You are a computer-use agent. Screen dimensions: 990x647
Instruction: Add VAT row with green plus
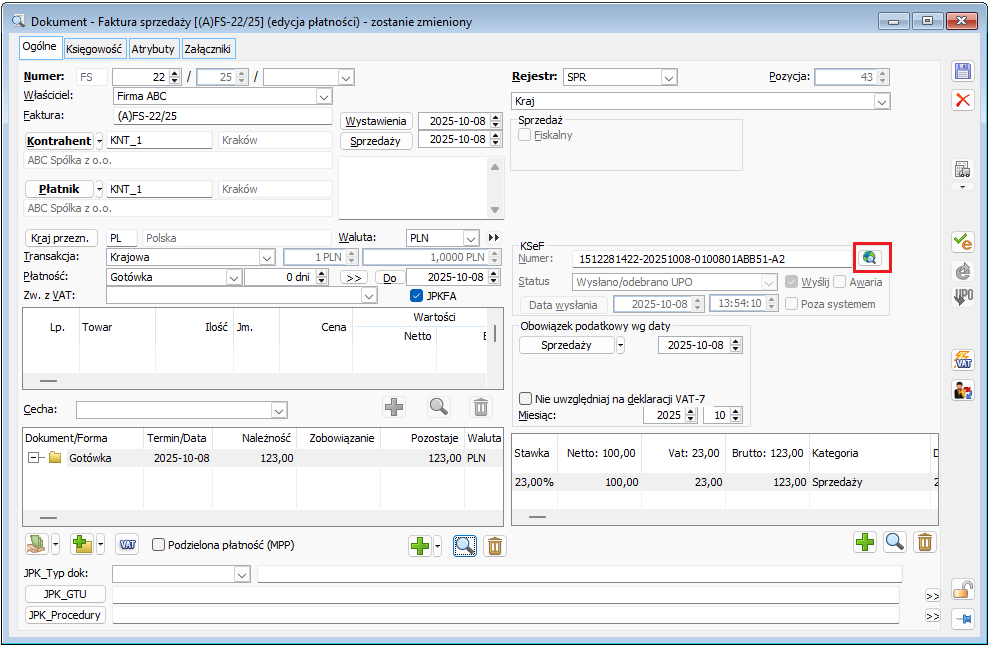(865, 542)
